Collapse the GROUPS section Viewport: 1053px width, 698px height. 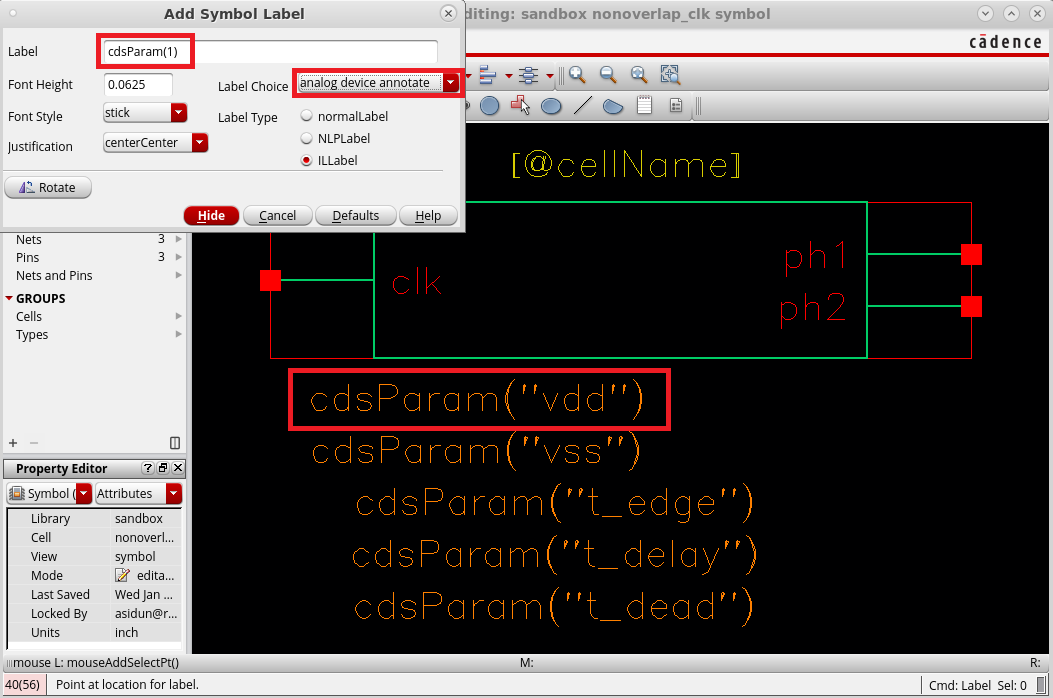pos(9,298)
